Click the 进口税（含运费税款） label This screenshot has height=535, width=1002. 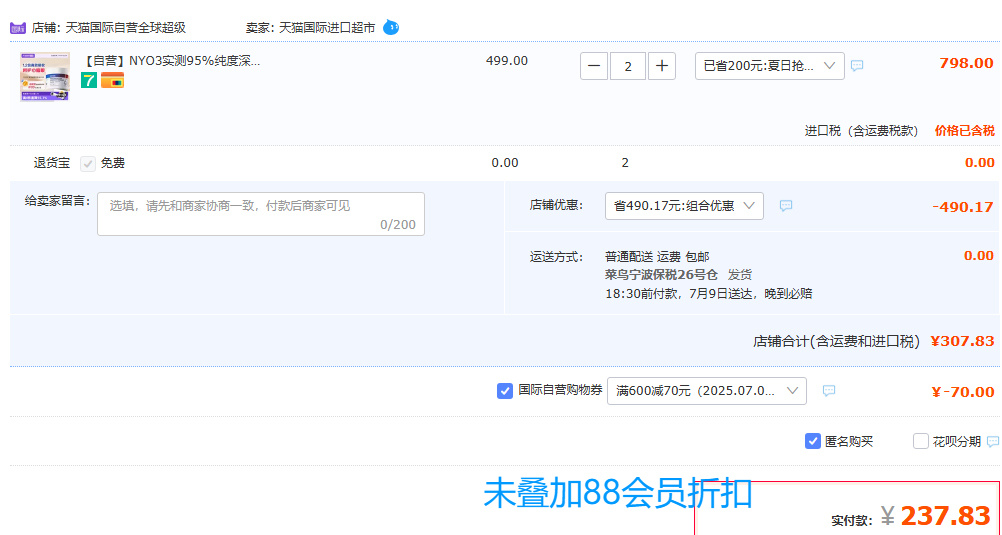pos(861,131)
